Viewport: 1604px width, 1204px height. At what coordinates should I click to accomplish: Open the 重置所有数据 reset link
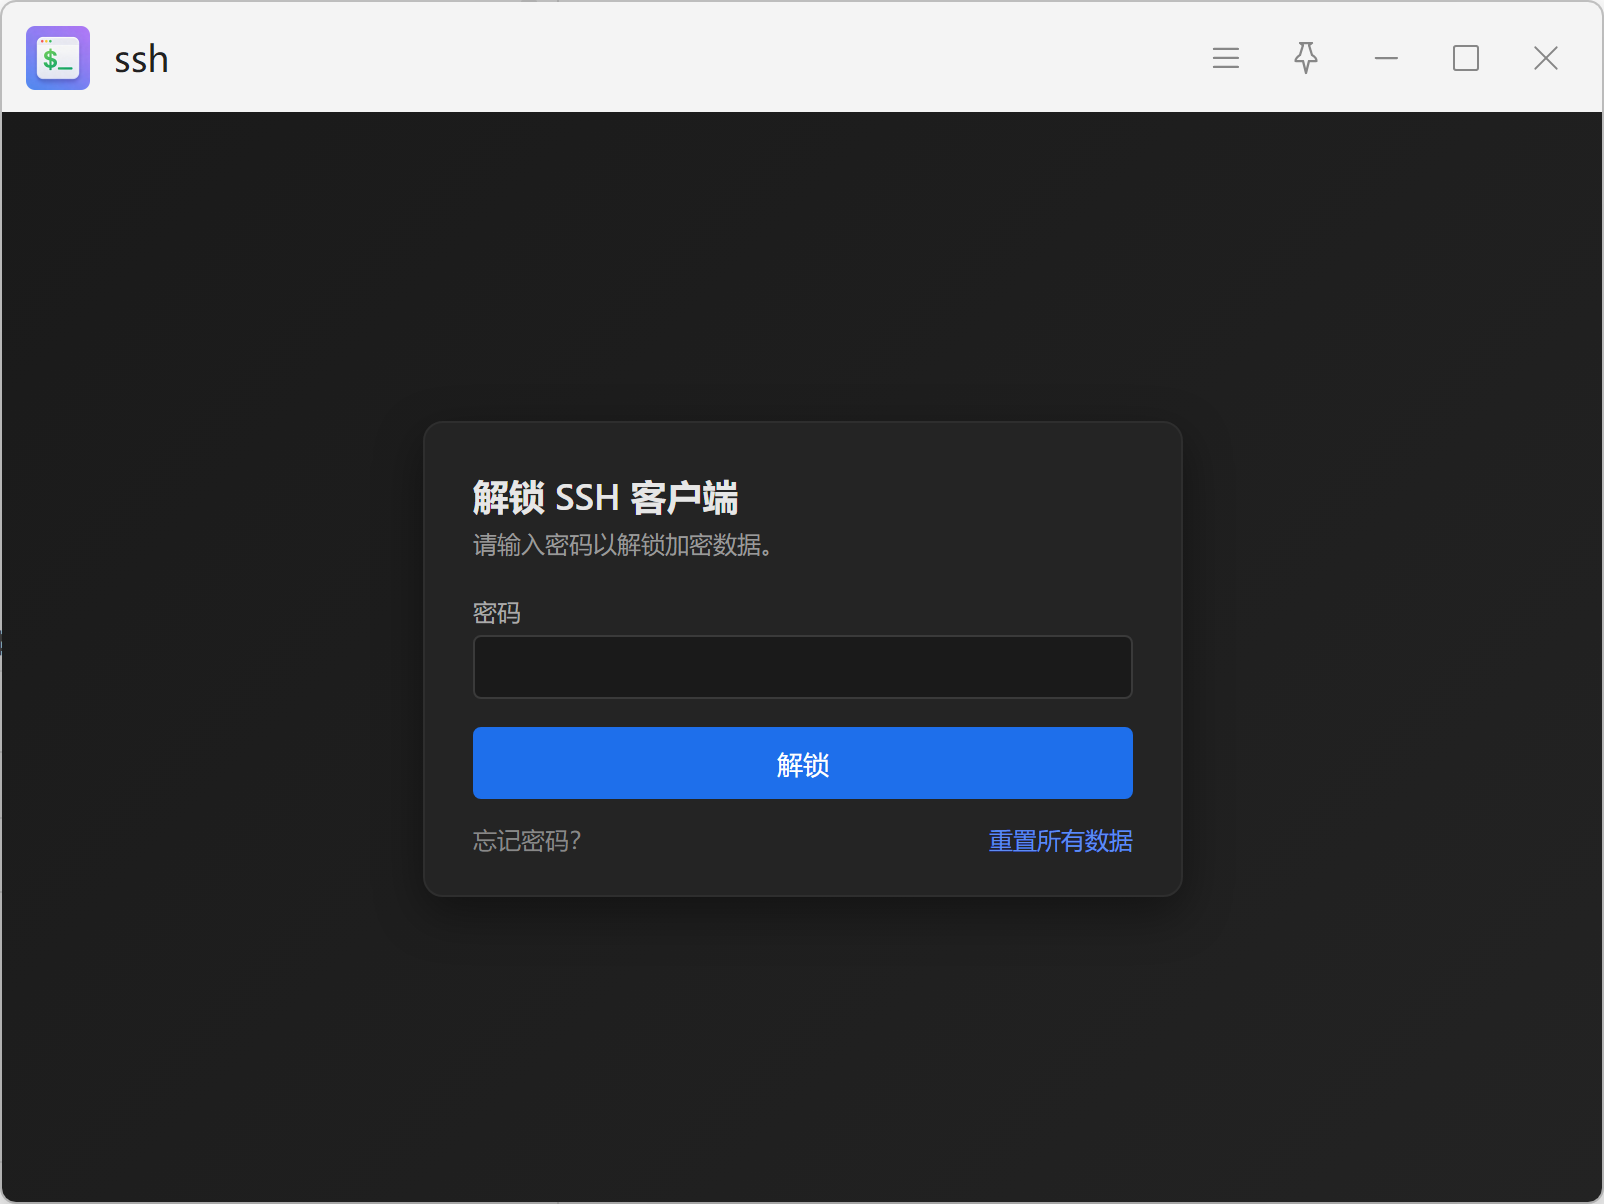click(x=1060, y=841)
